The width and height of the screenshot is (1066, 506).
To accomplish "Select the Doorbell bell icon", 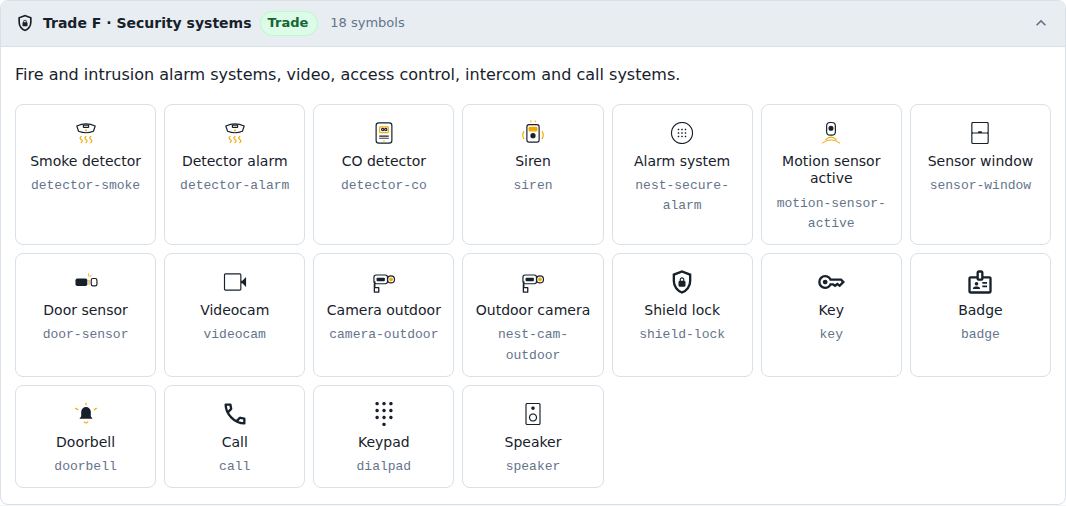I will (x=86, y=414).
